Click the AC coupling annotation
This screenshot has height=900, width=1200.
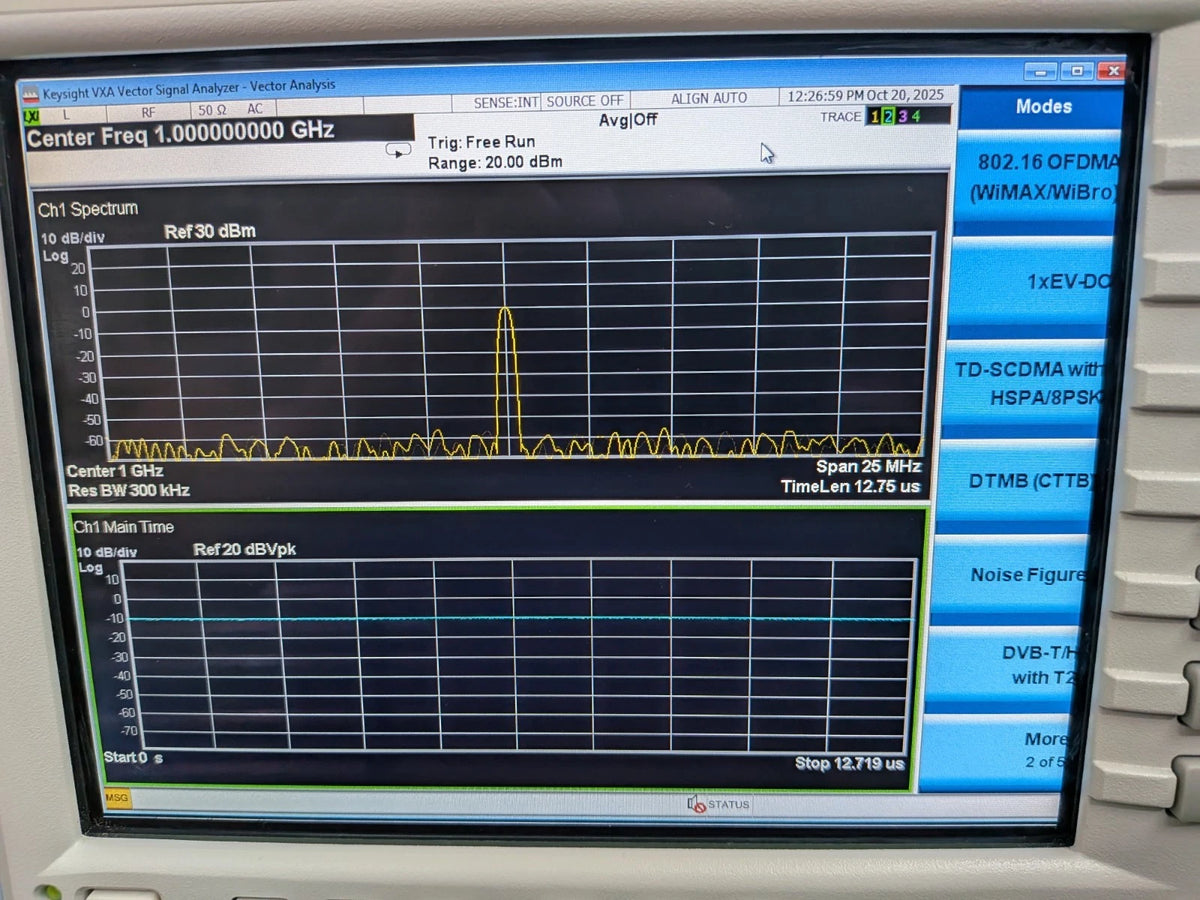(x=255, y=109)
